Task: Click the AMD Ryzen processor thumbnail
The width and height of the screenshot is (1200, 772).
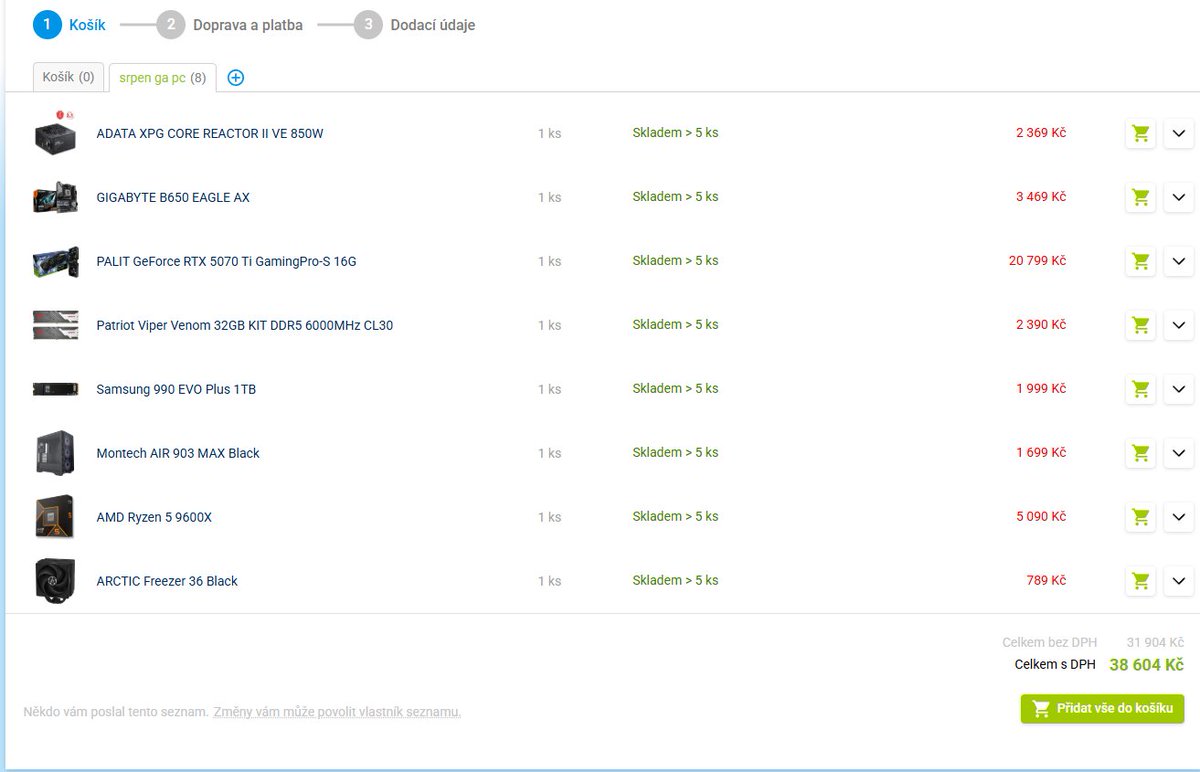Action: tap(55, 517)
